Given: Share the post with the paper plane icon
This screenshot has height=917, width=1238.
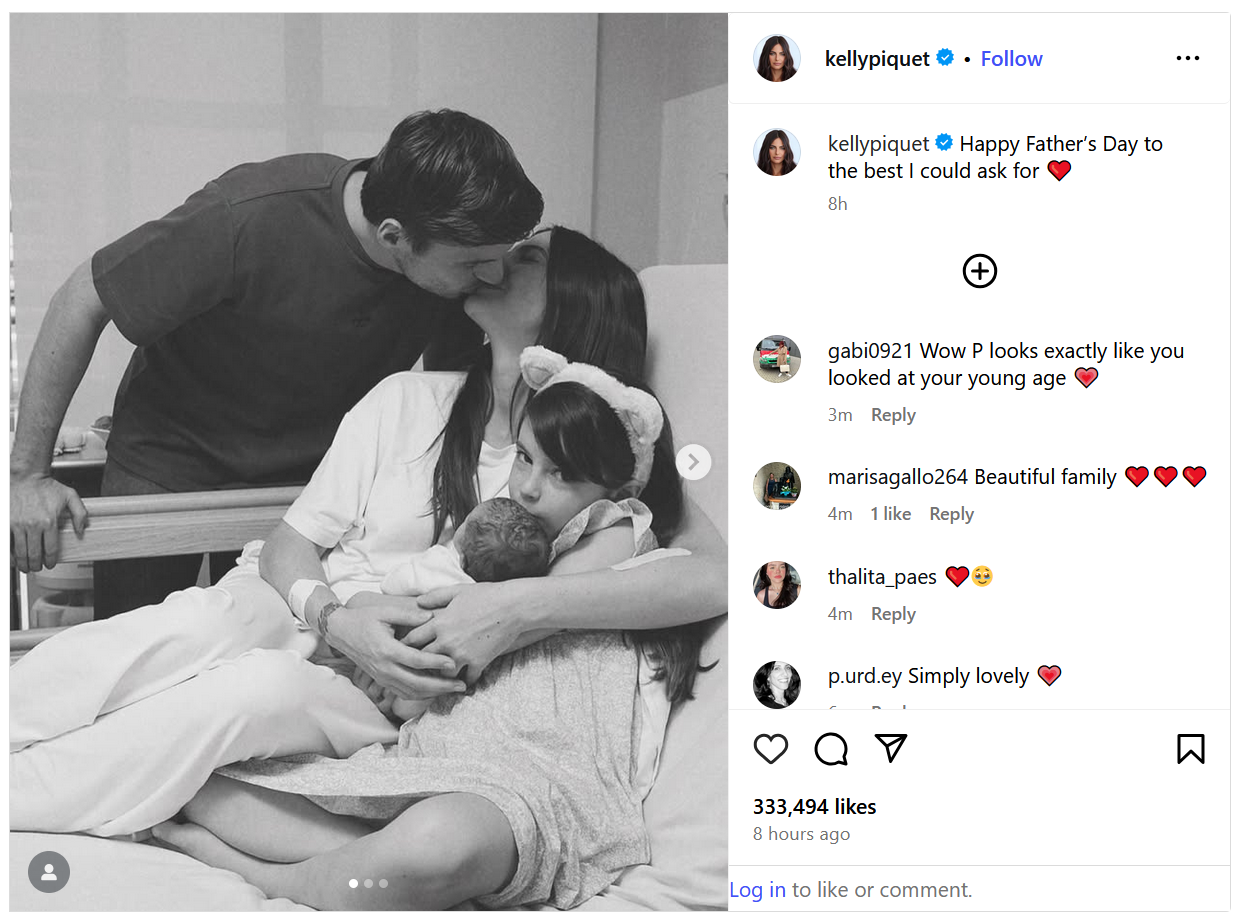Looking at the screenshot, I should click(x=891, y=748).
